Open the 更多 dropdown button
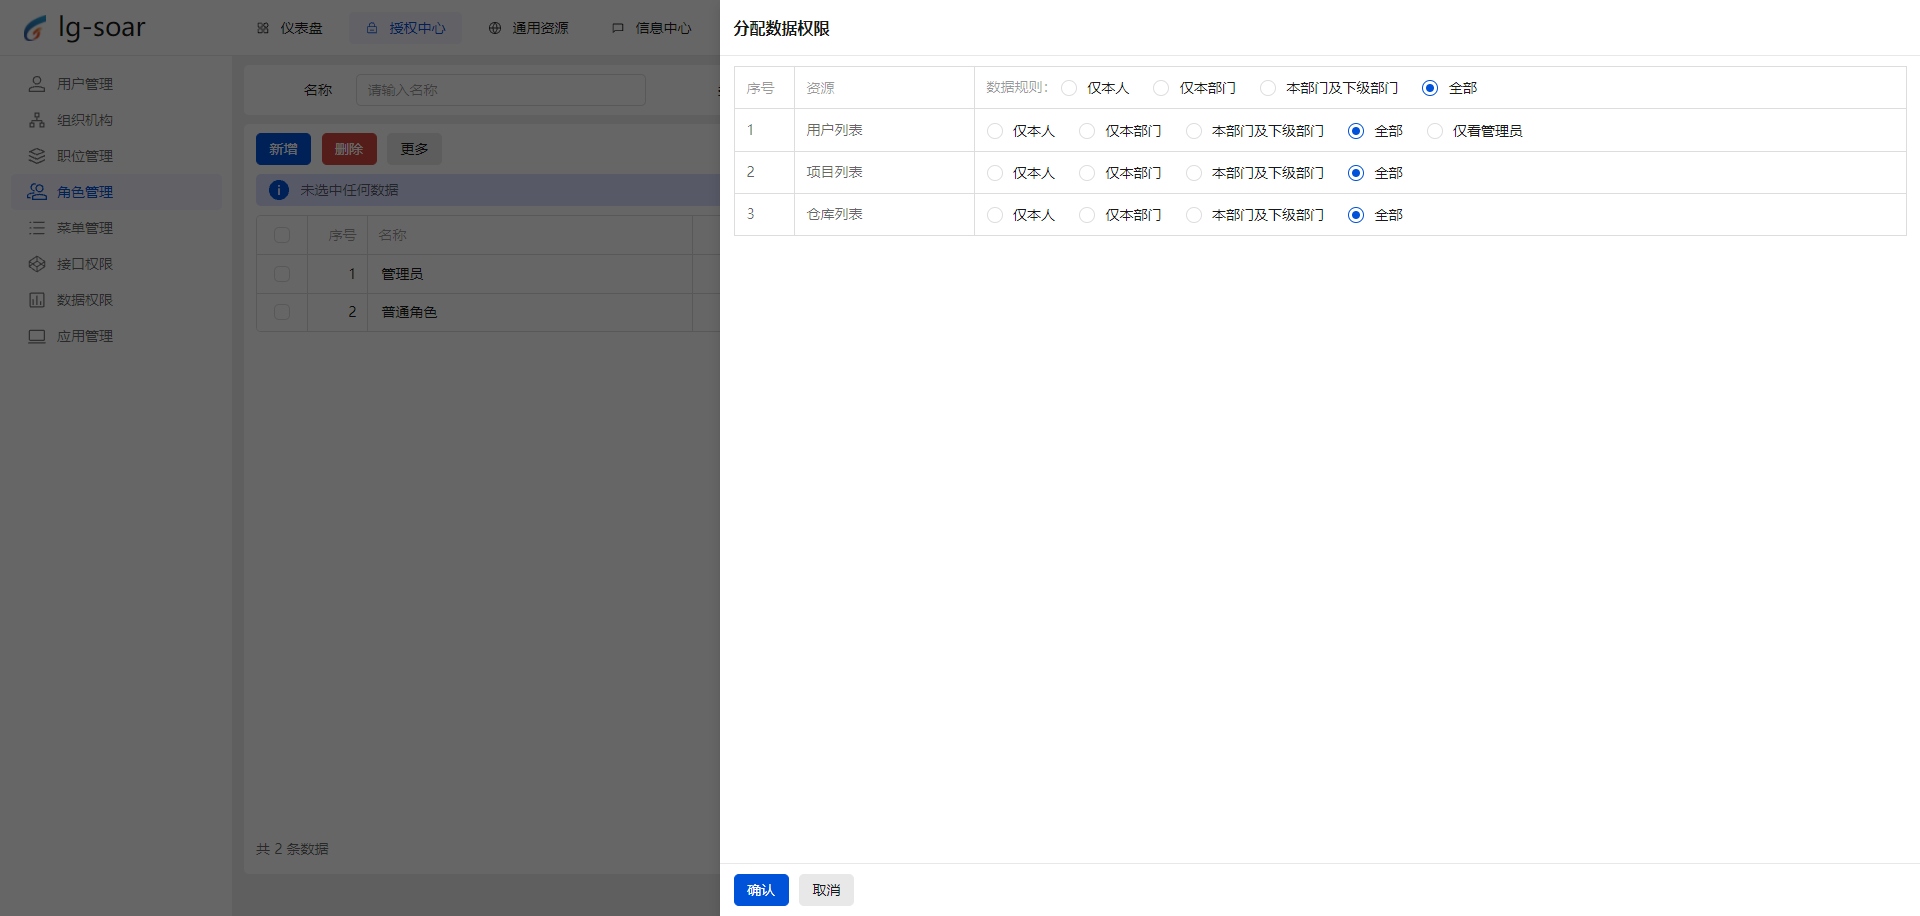The height and width of the screenshot is (916, 1920). pos(414,149)
